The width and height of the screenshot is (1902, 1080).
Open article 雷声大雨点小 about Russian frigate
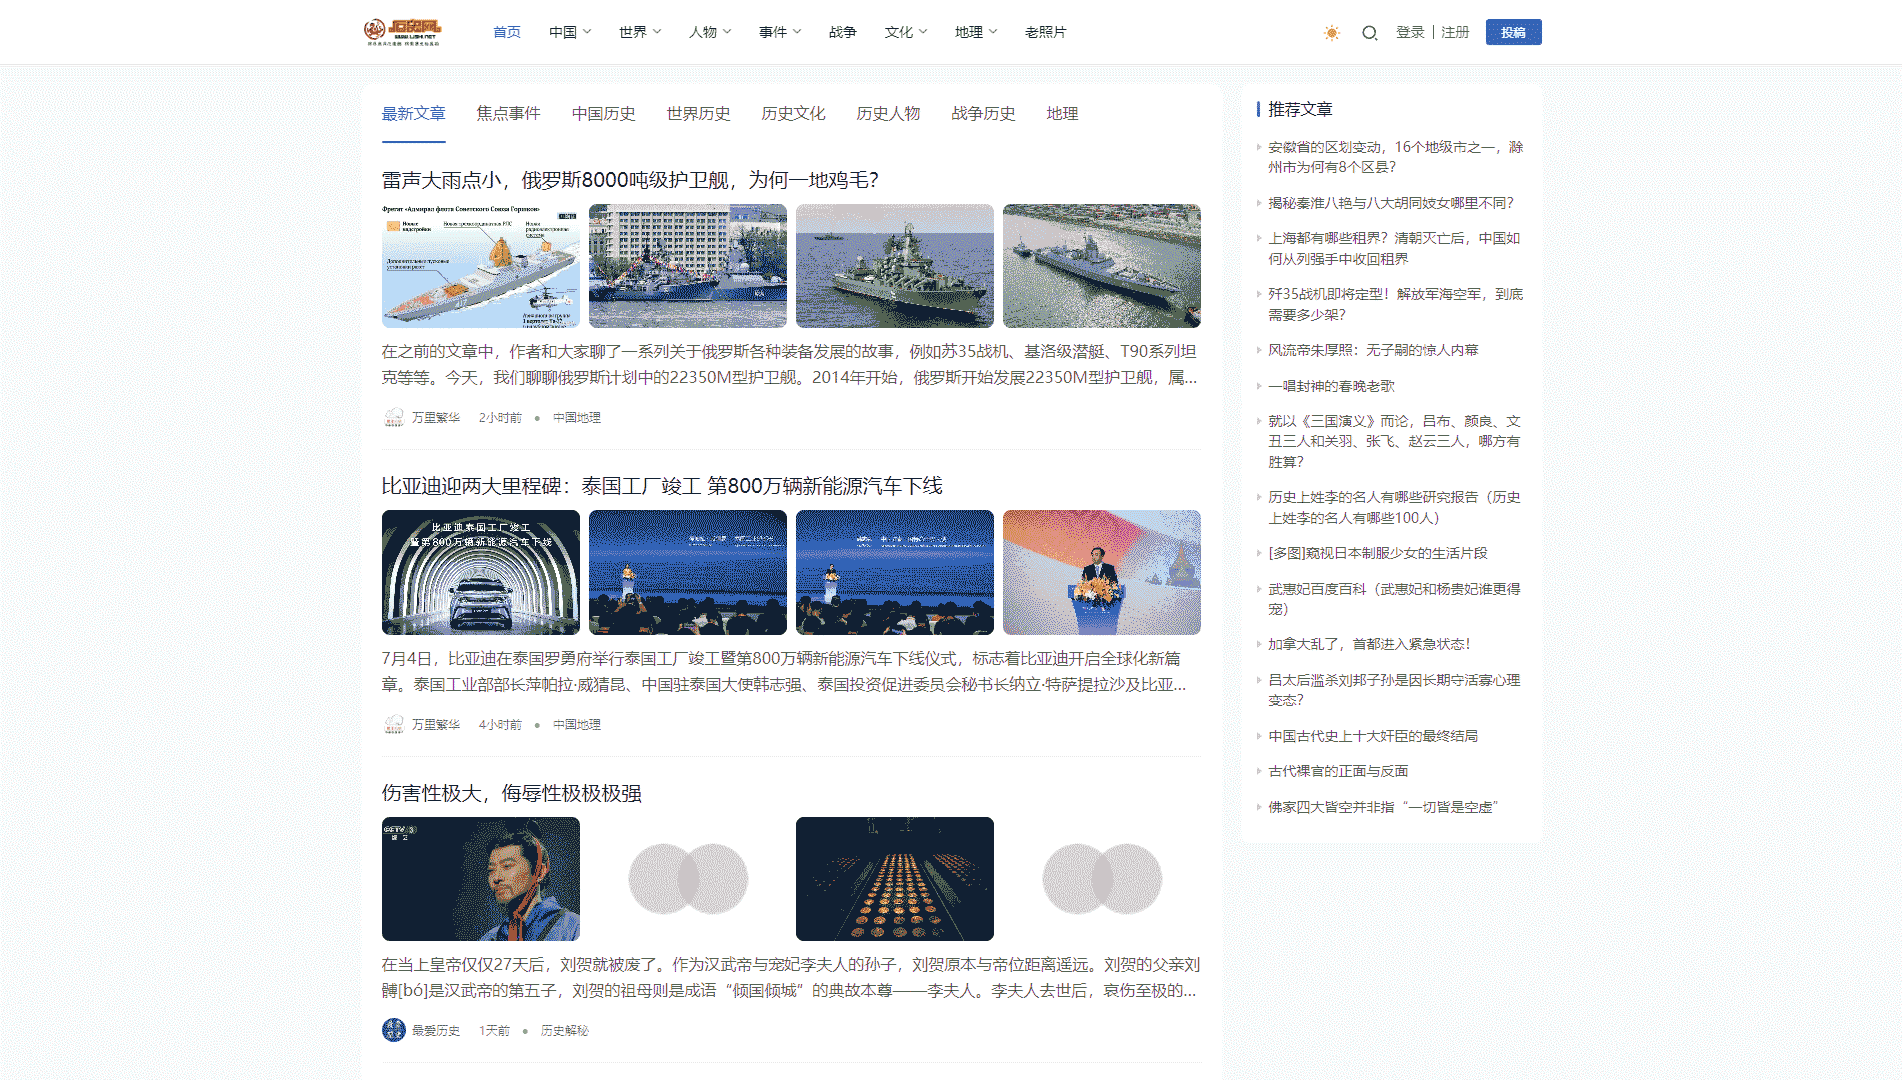click(630, 180)
